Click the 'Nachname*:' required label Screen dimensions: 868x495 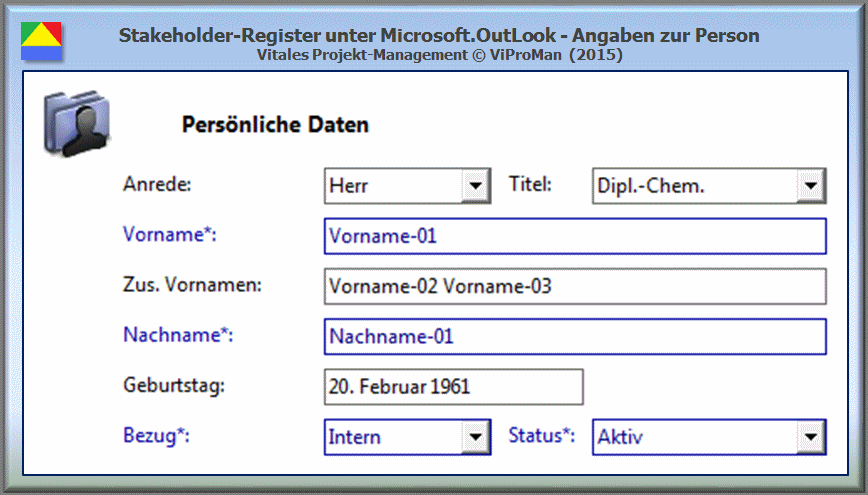tap(178, 335)
